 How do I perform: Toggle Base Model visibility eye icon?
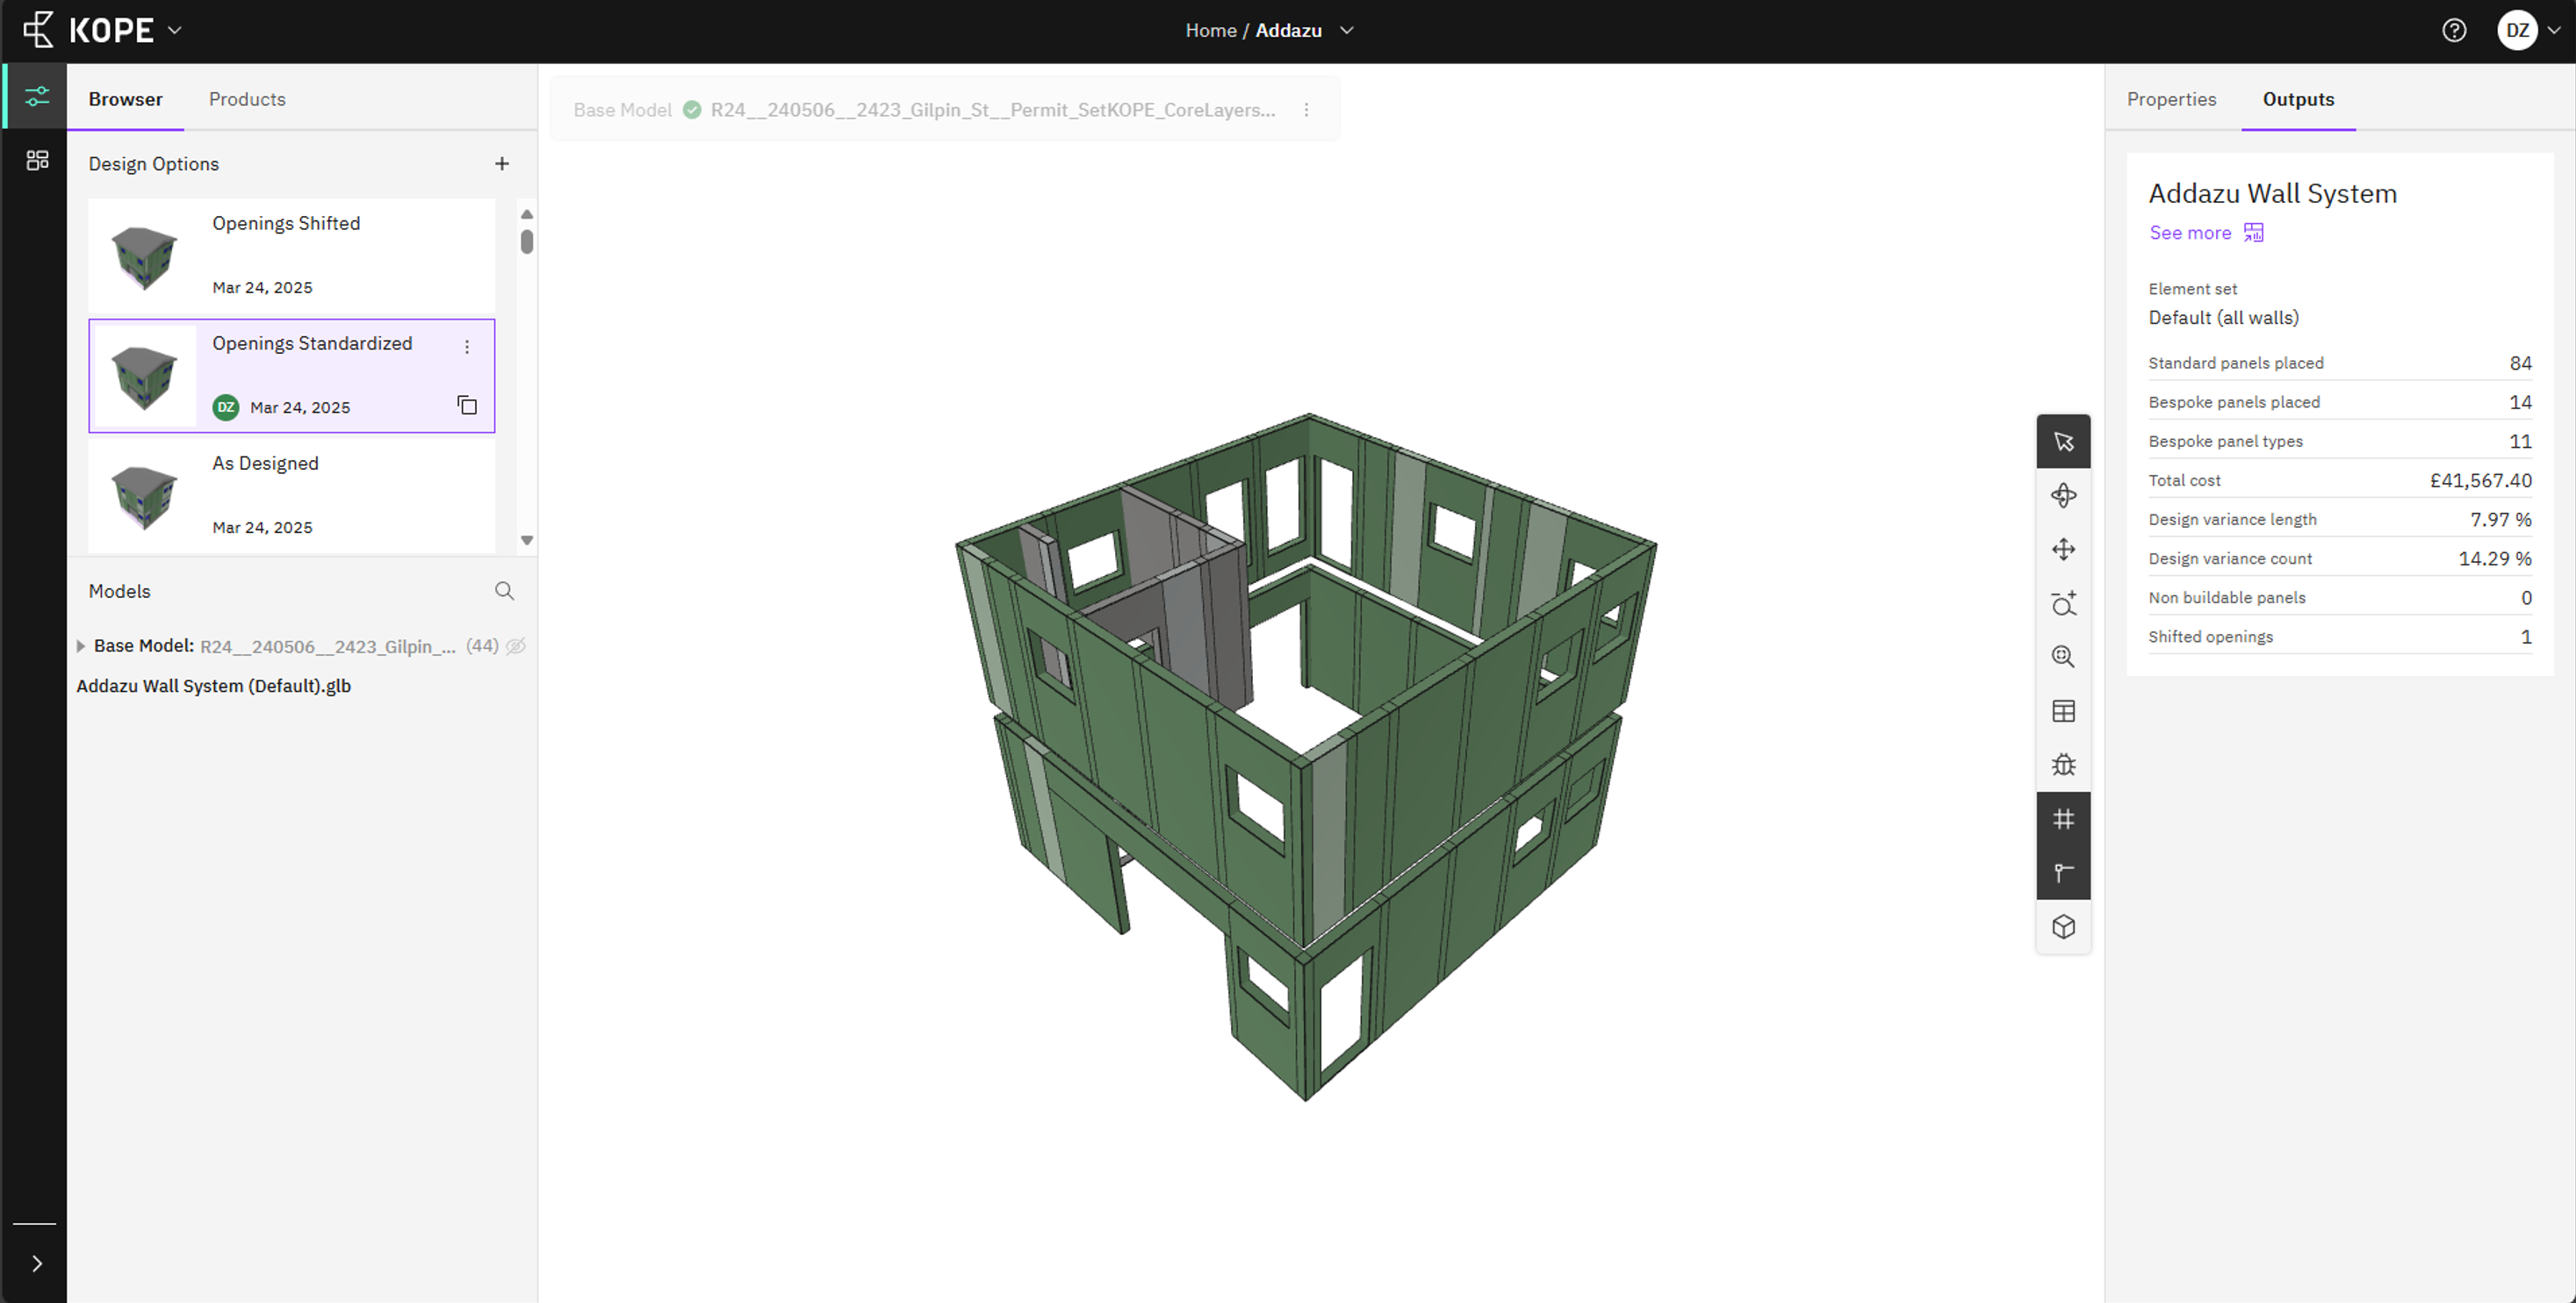[516, 646]
